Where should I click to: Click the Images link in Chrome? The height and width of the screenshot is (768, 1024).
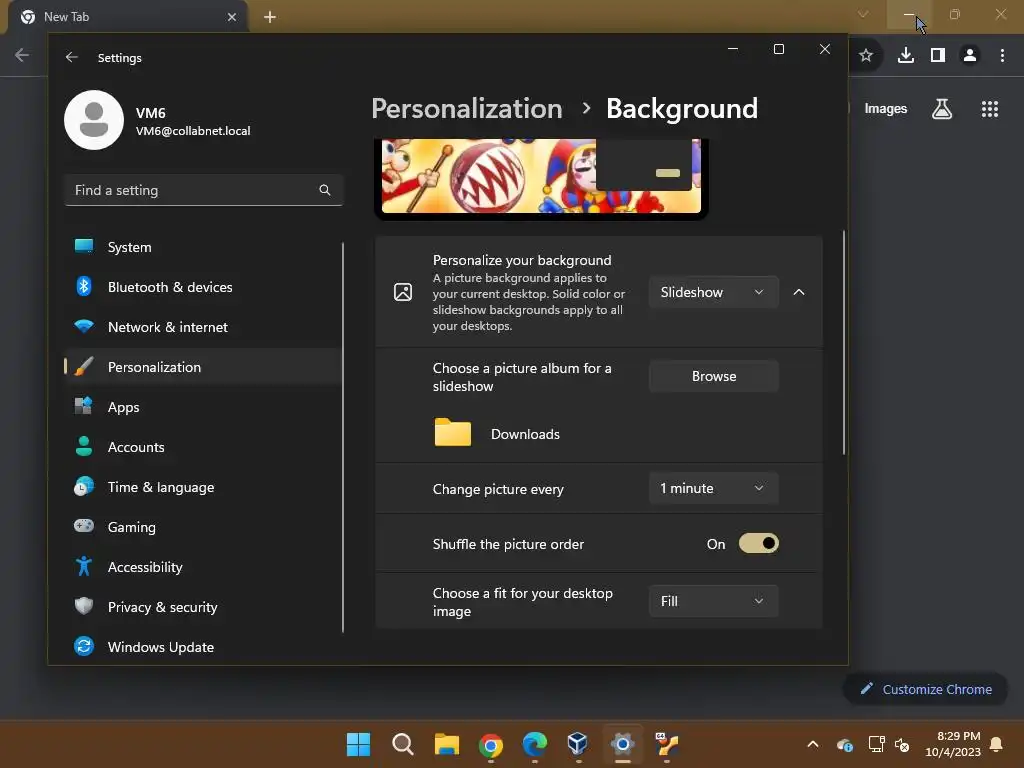pos(886,108)
